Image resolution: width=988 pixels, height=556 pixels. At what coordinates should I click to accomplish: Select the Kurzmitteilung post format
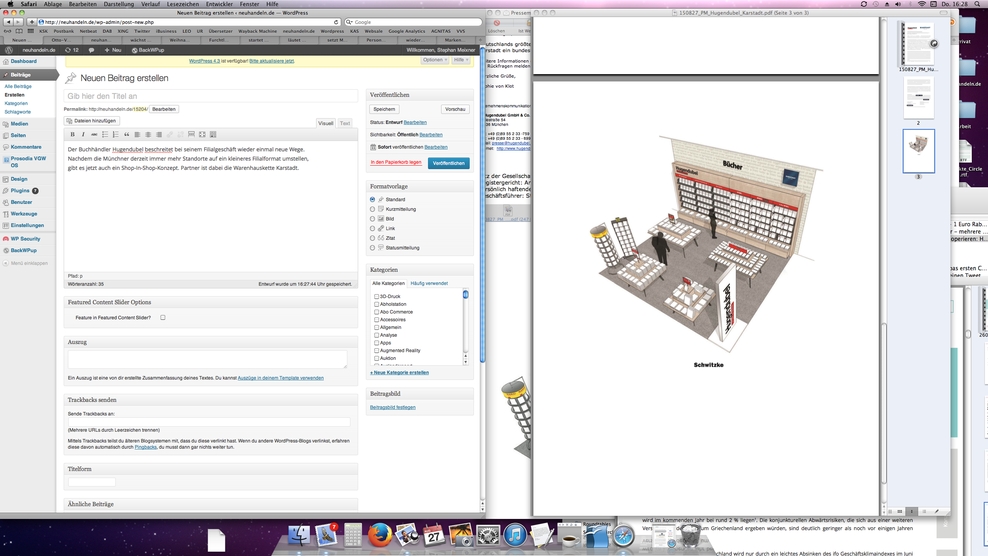click(372, 209)
